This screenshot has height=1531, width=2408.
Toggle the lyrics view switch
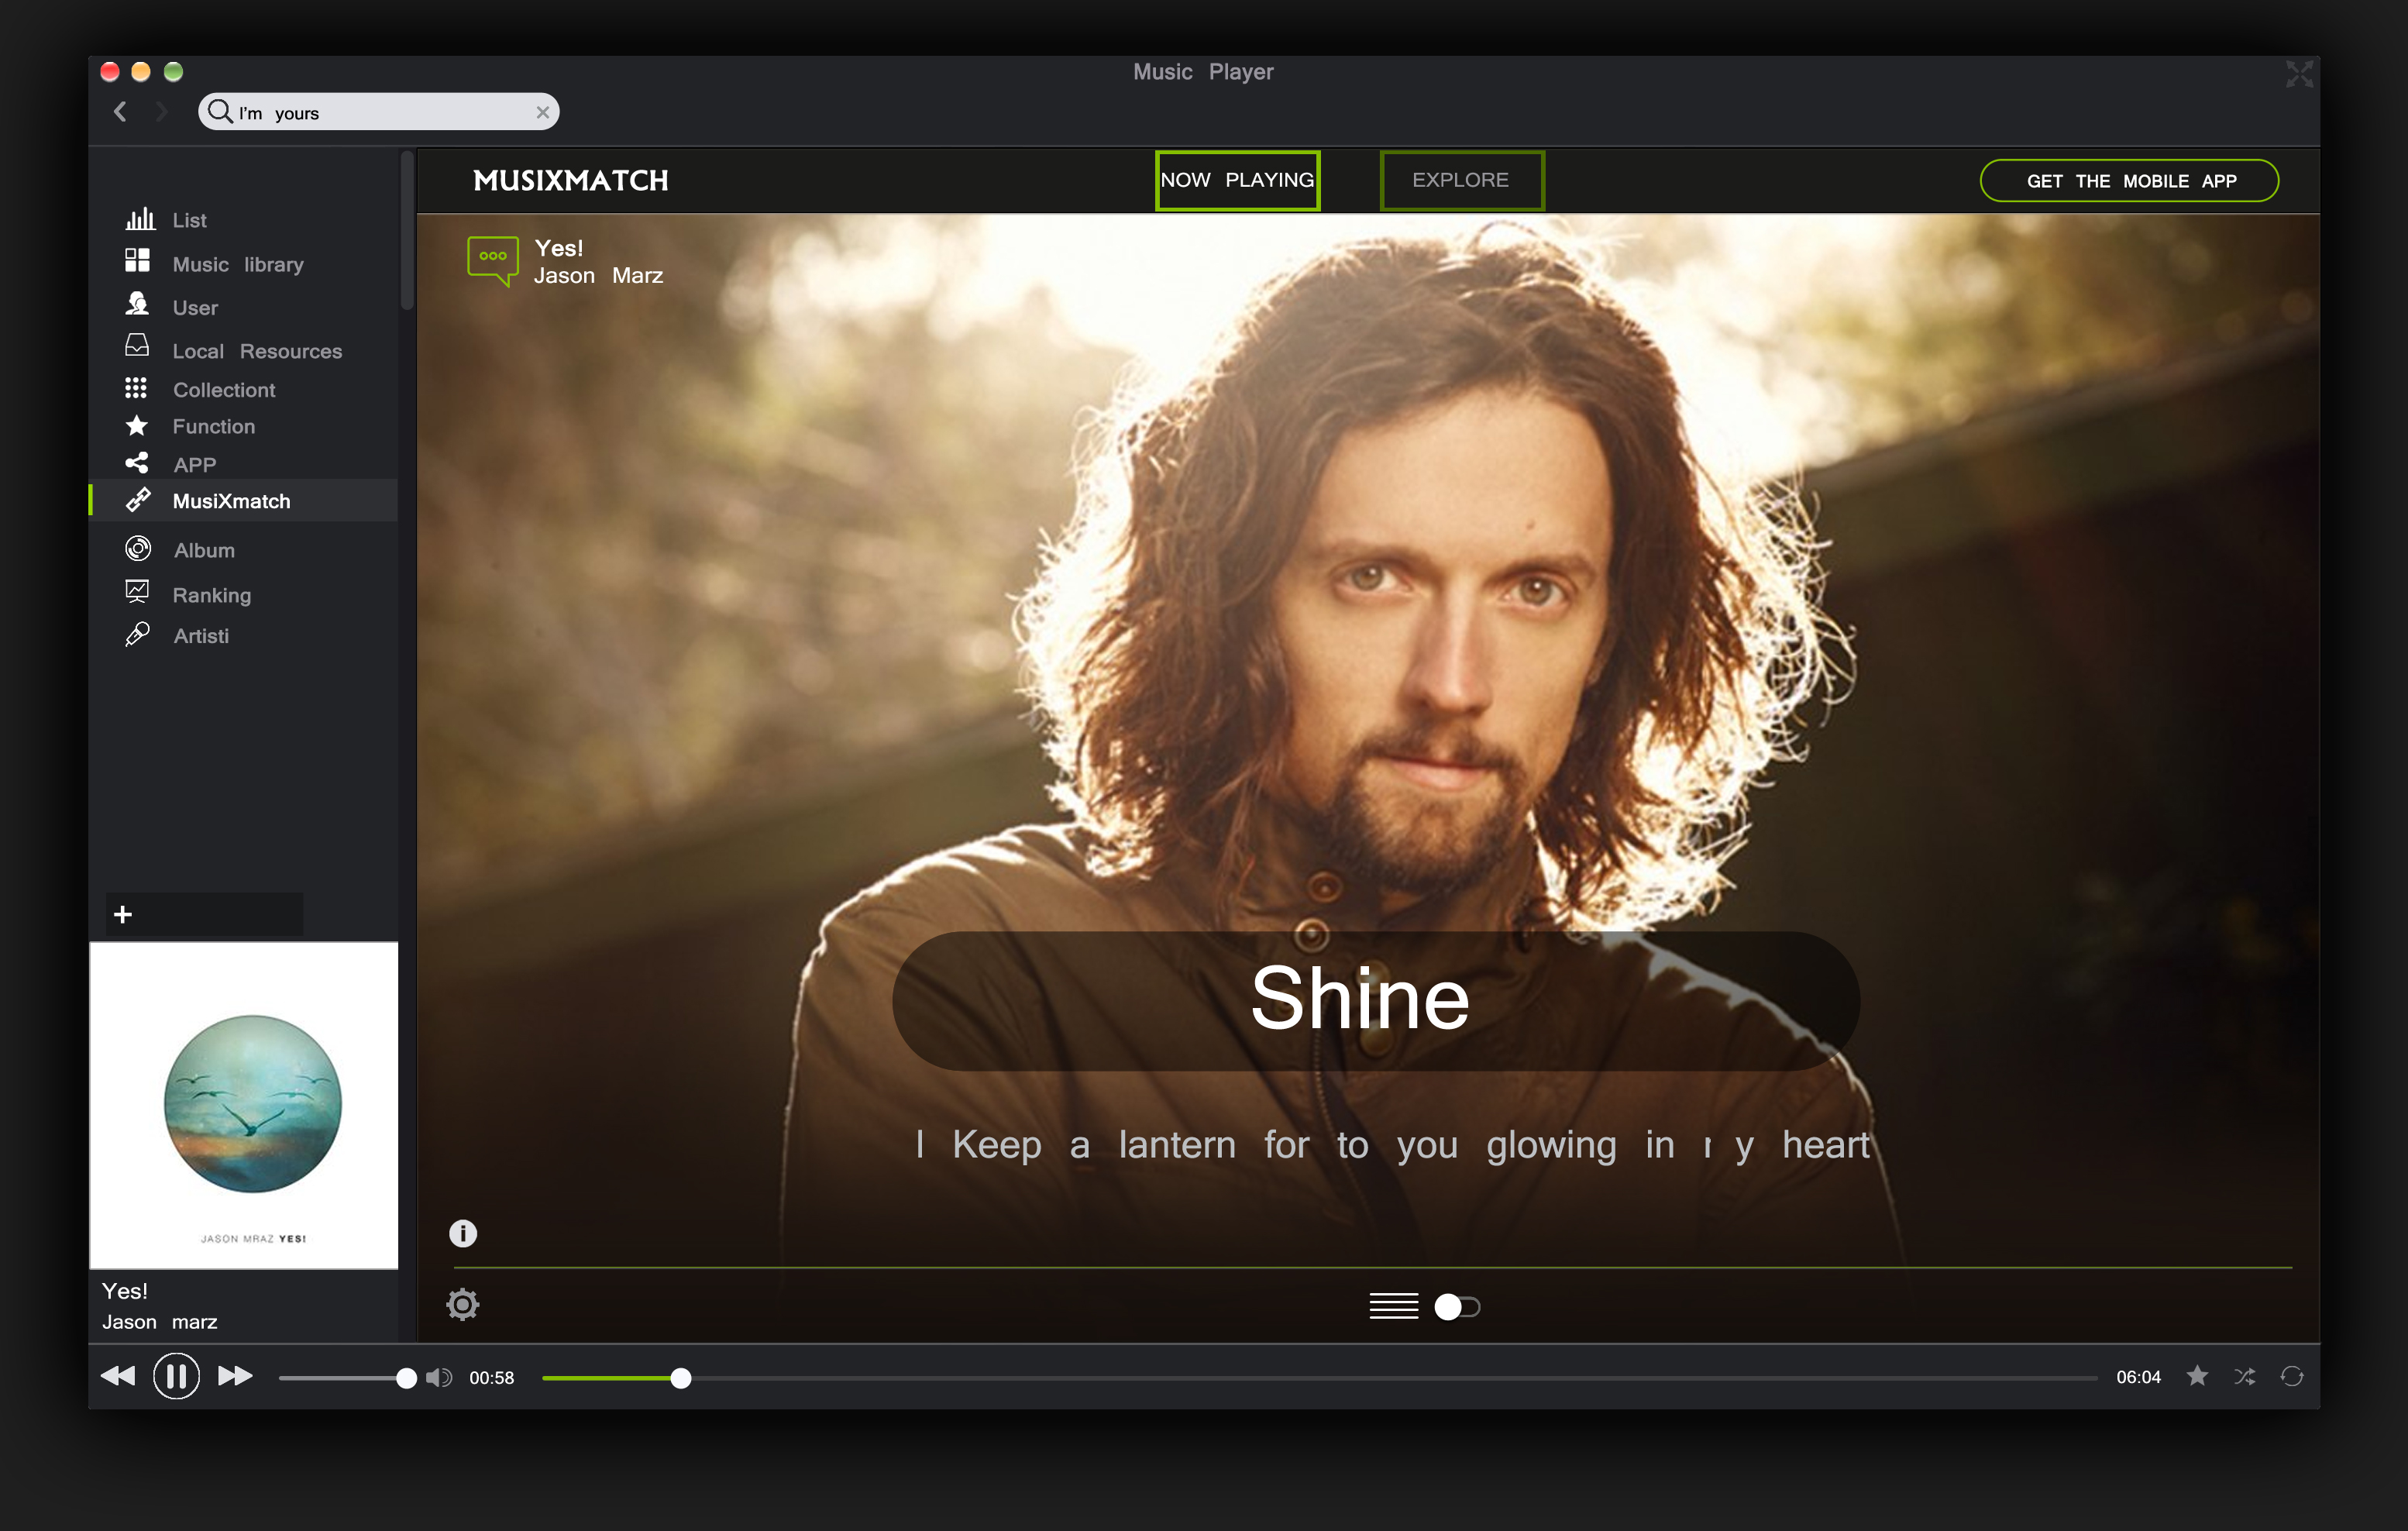pyautogui.click(x=1457, y=1307)
